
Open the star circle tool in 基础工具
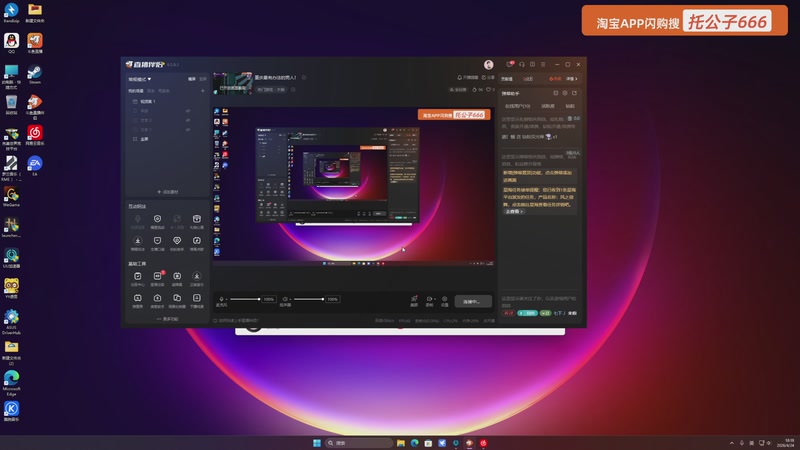click(x=196, y=279)
